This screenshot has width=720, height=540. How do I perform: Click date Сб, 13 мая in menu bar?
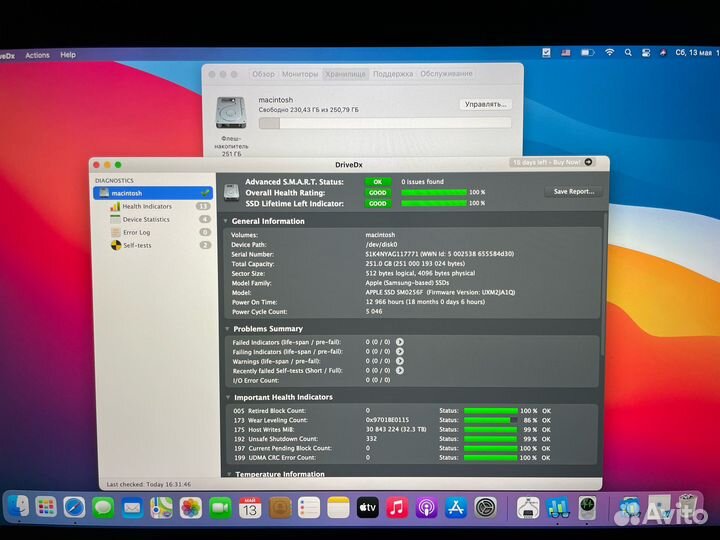pos(693,53)
